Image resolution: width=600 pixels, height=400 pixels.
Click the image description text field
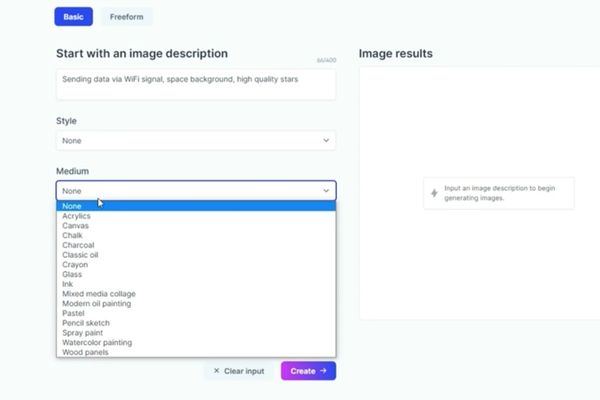coord(196,84)
